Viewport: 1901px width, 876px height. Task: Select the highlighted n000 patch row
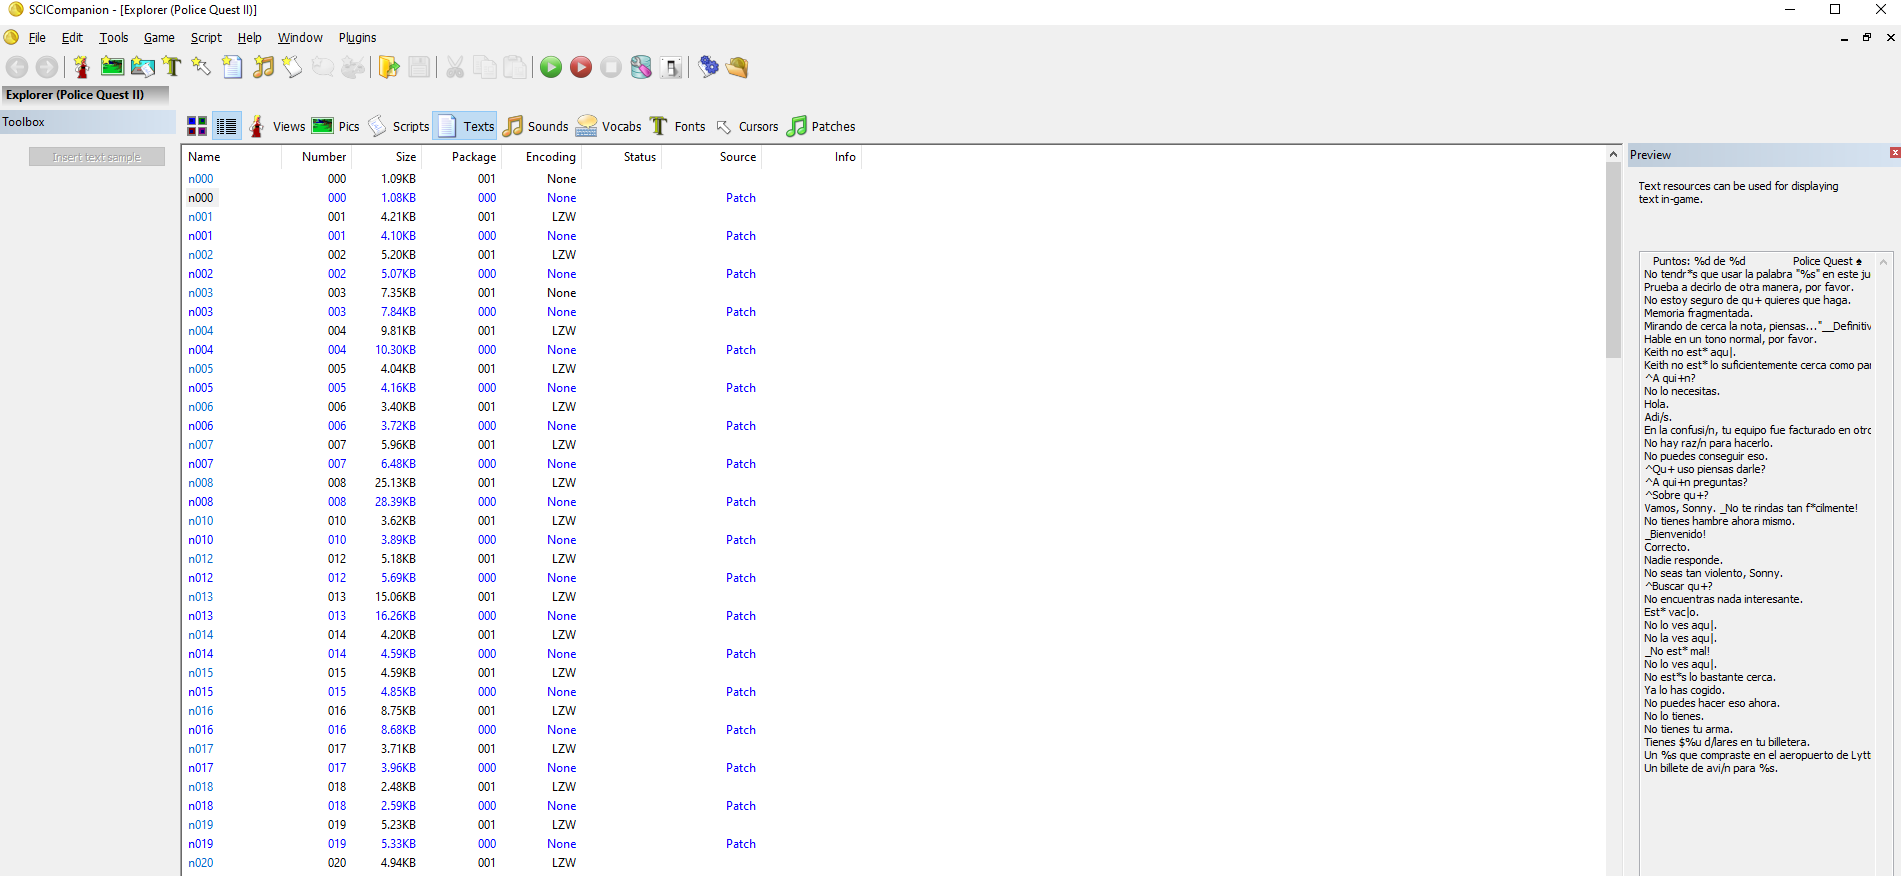point(521,198)
